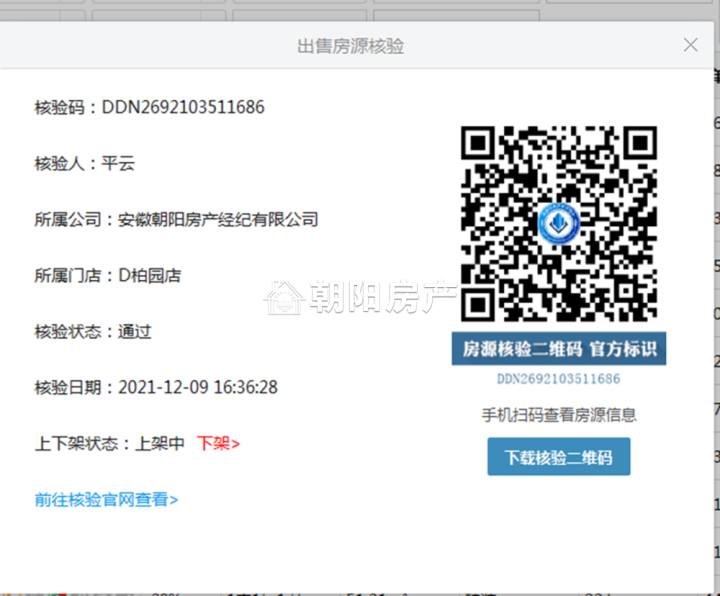Image resolution: width=720 pixels, height=596 pixels.
Task: Click the code DDN2692103511686 beneath the QR banner
Action: tap(559, 379)
